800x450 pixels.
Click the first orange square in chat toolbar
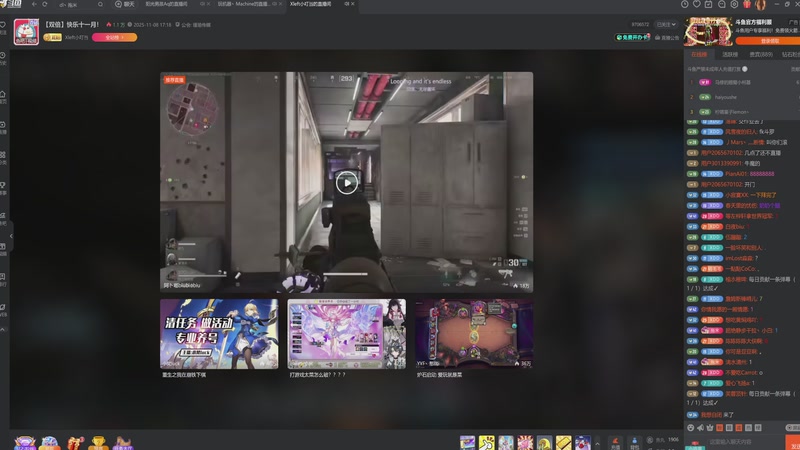click(719, 428)
